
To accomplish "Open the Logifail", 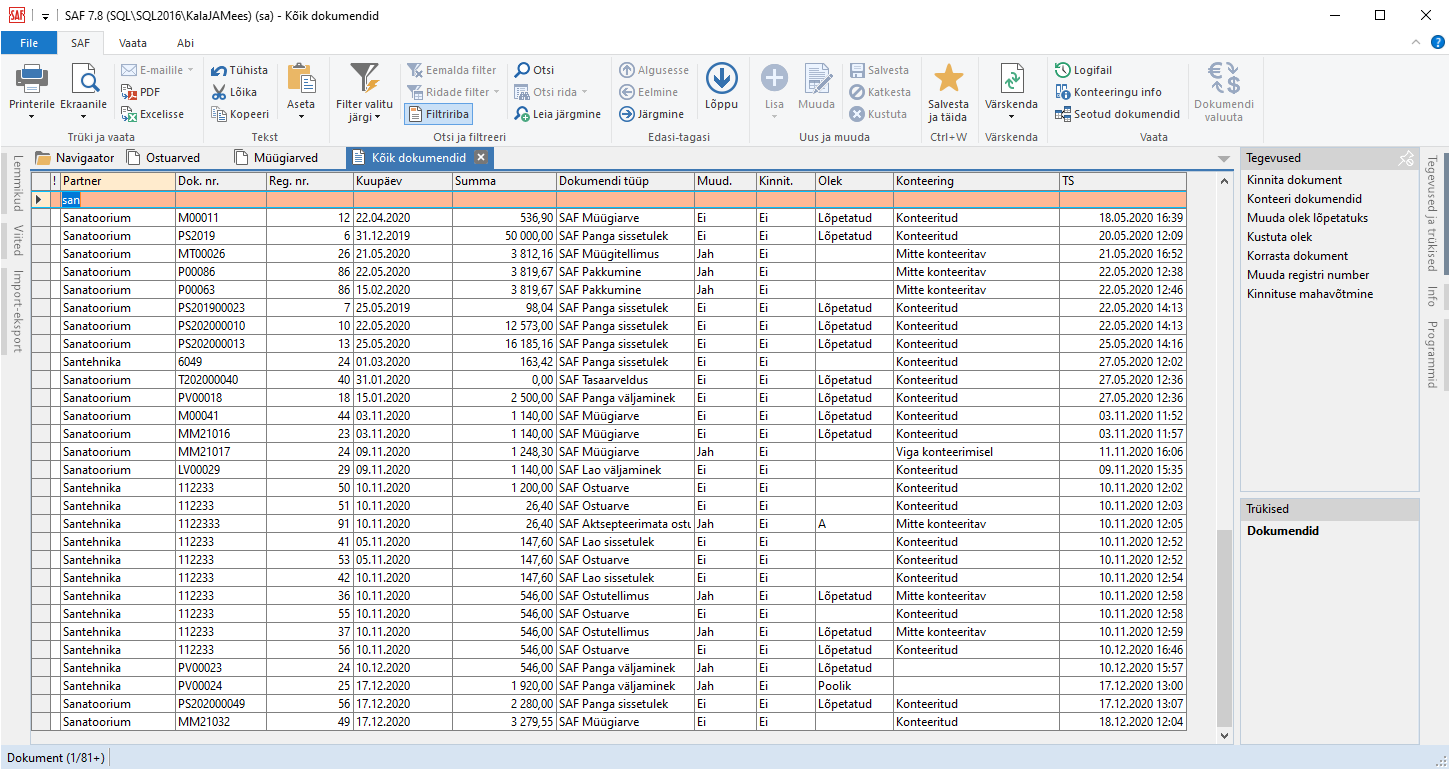I will (1083, 70).
